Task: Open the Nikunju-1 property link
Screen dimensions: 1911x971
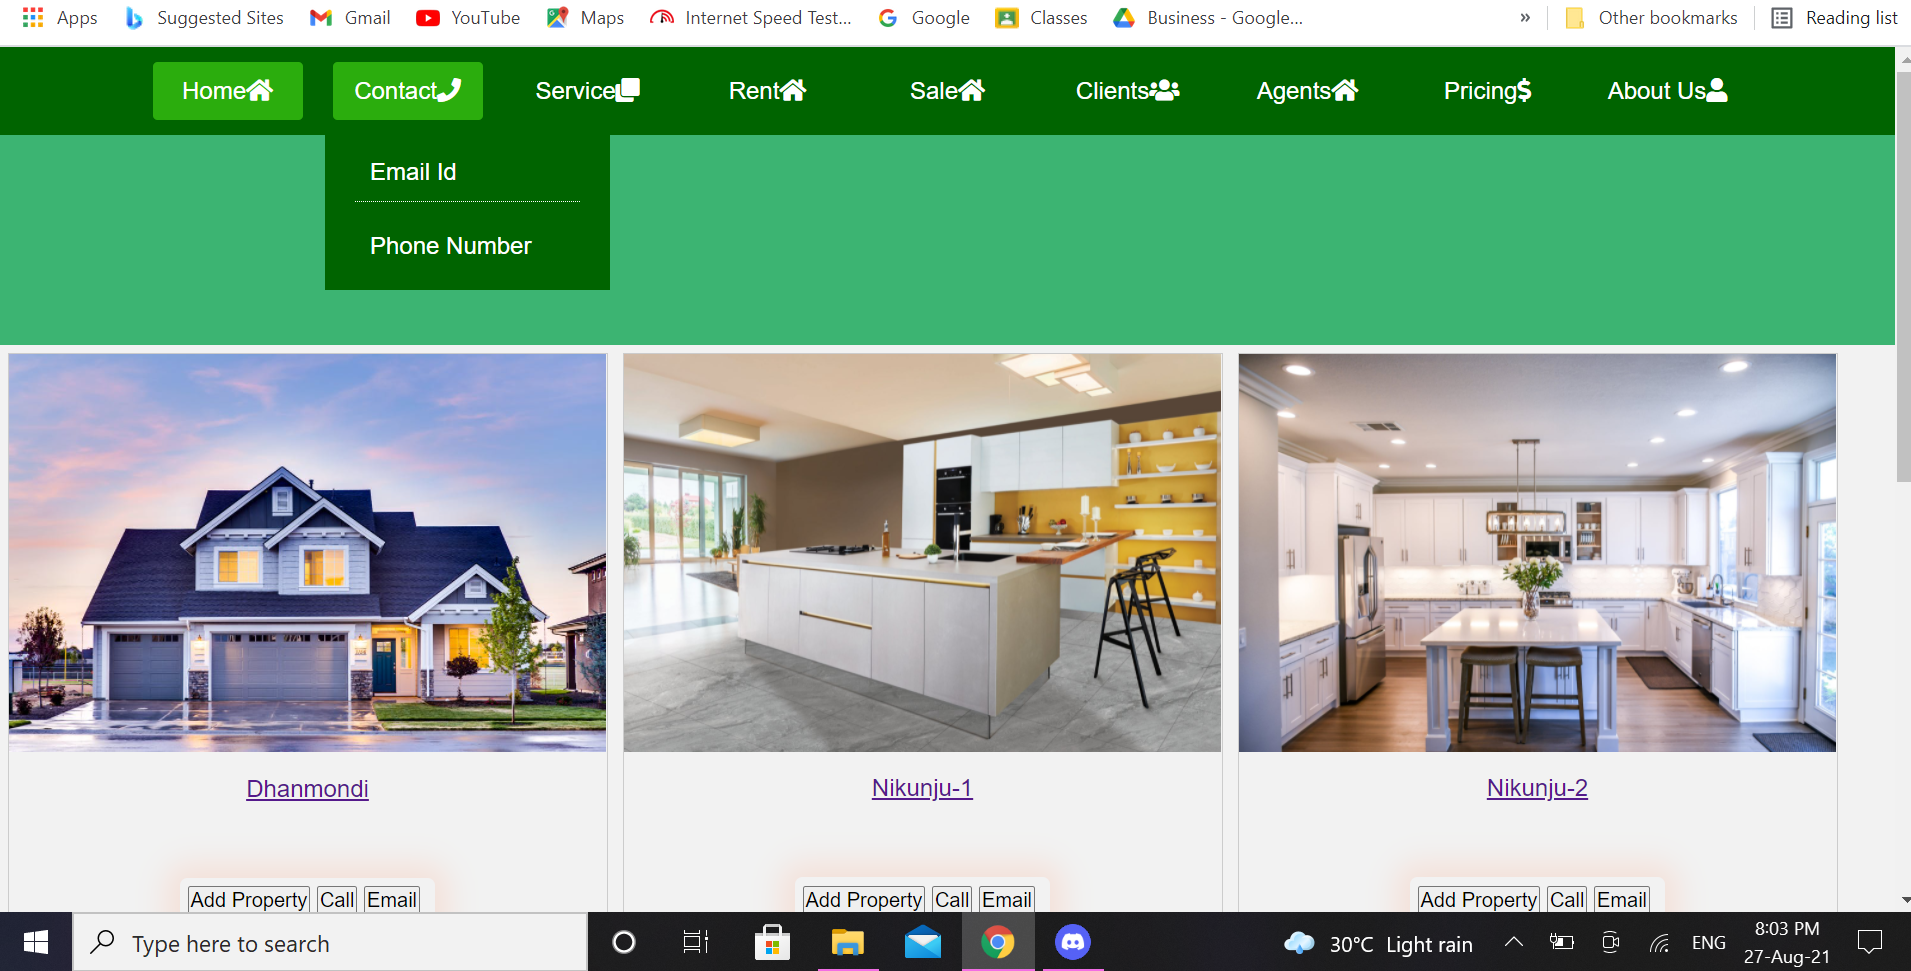Action: click(922, 788)
